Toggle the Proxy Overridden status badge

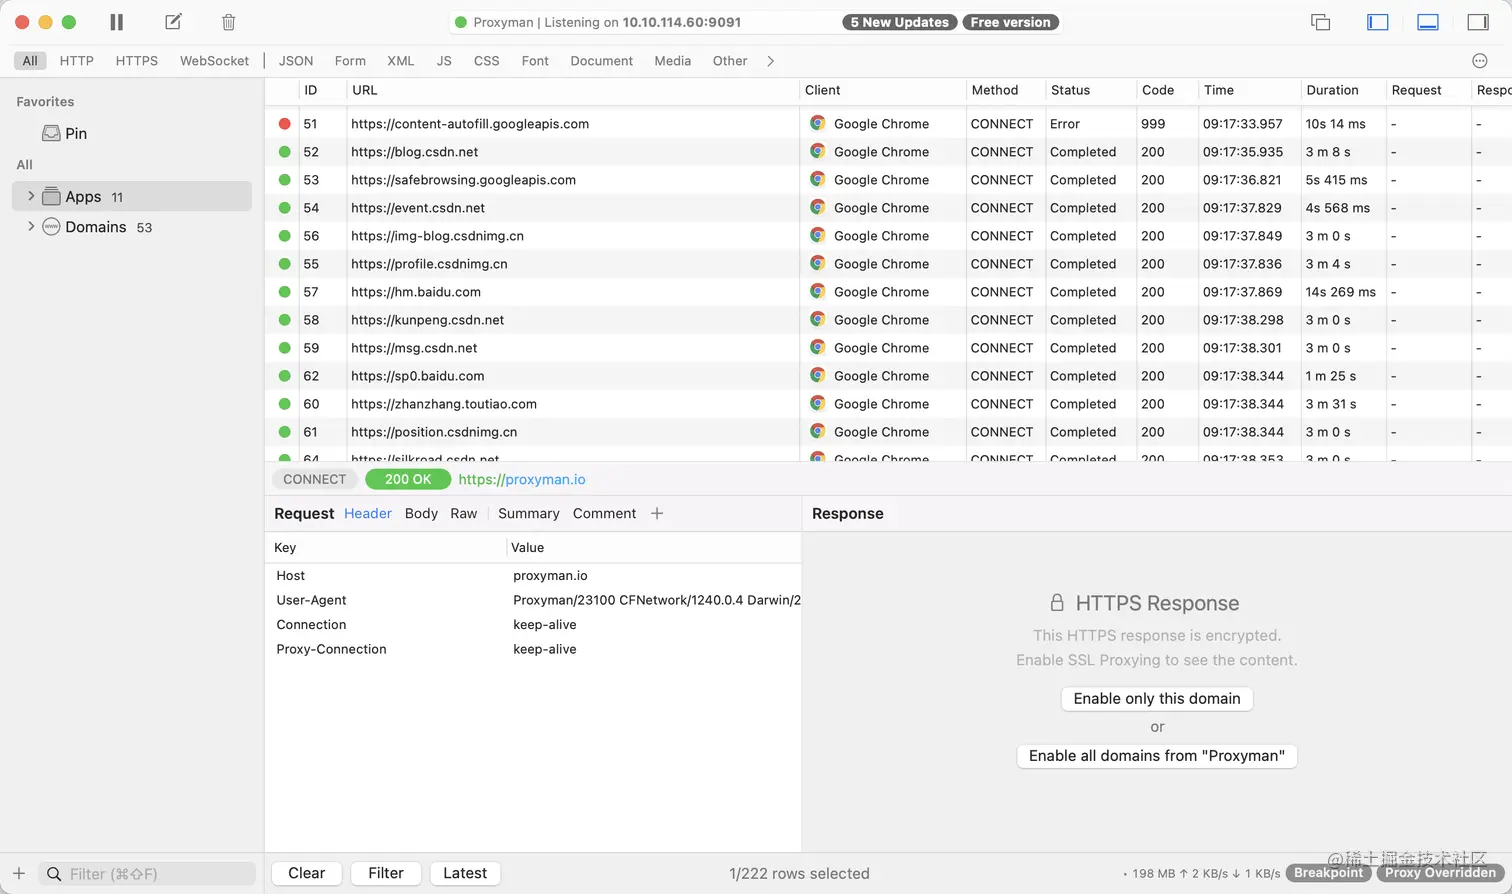(x=1441, y=873)
